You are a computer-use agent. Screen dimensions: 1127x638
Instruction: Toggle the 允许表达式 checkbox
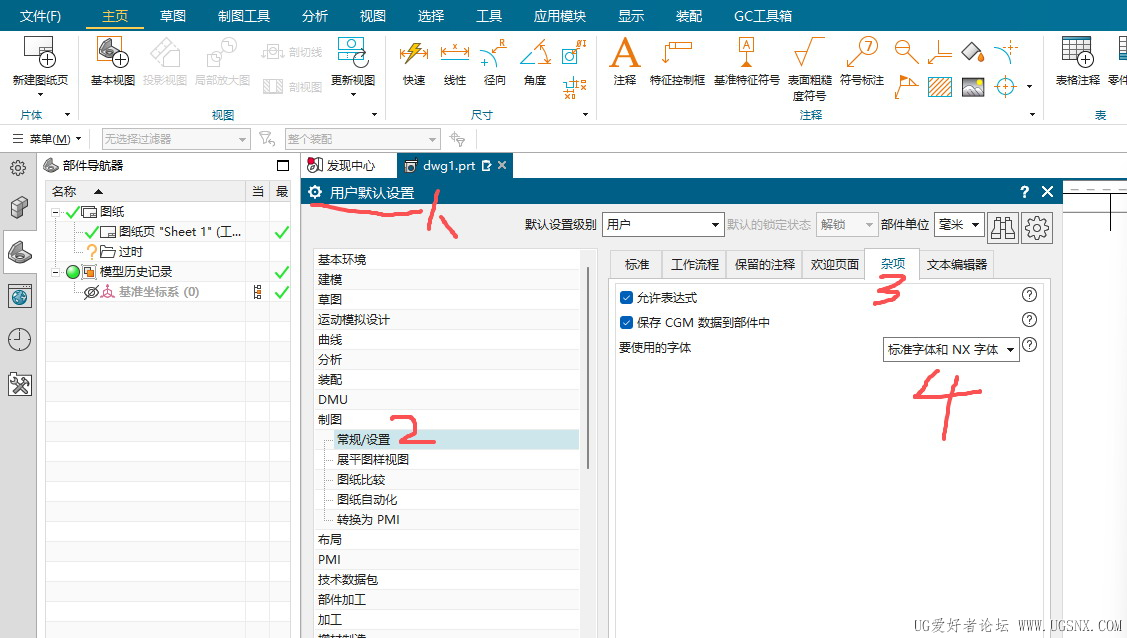point(626,297)
